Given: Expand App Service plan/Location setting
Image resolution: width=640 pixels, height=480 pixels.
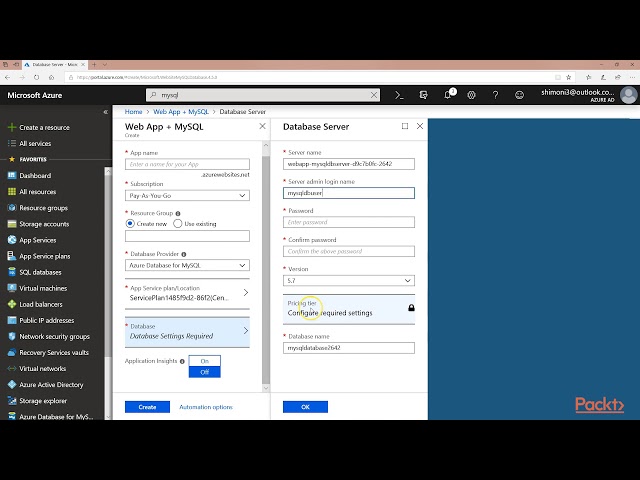Looking at the screenshot, I should click(x=187, y=293).
